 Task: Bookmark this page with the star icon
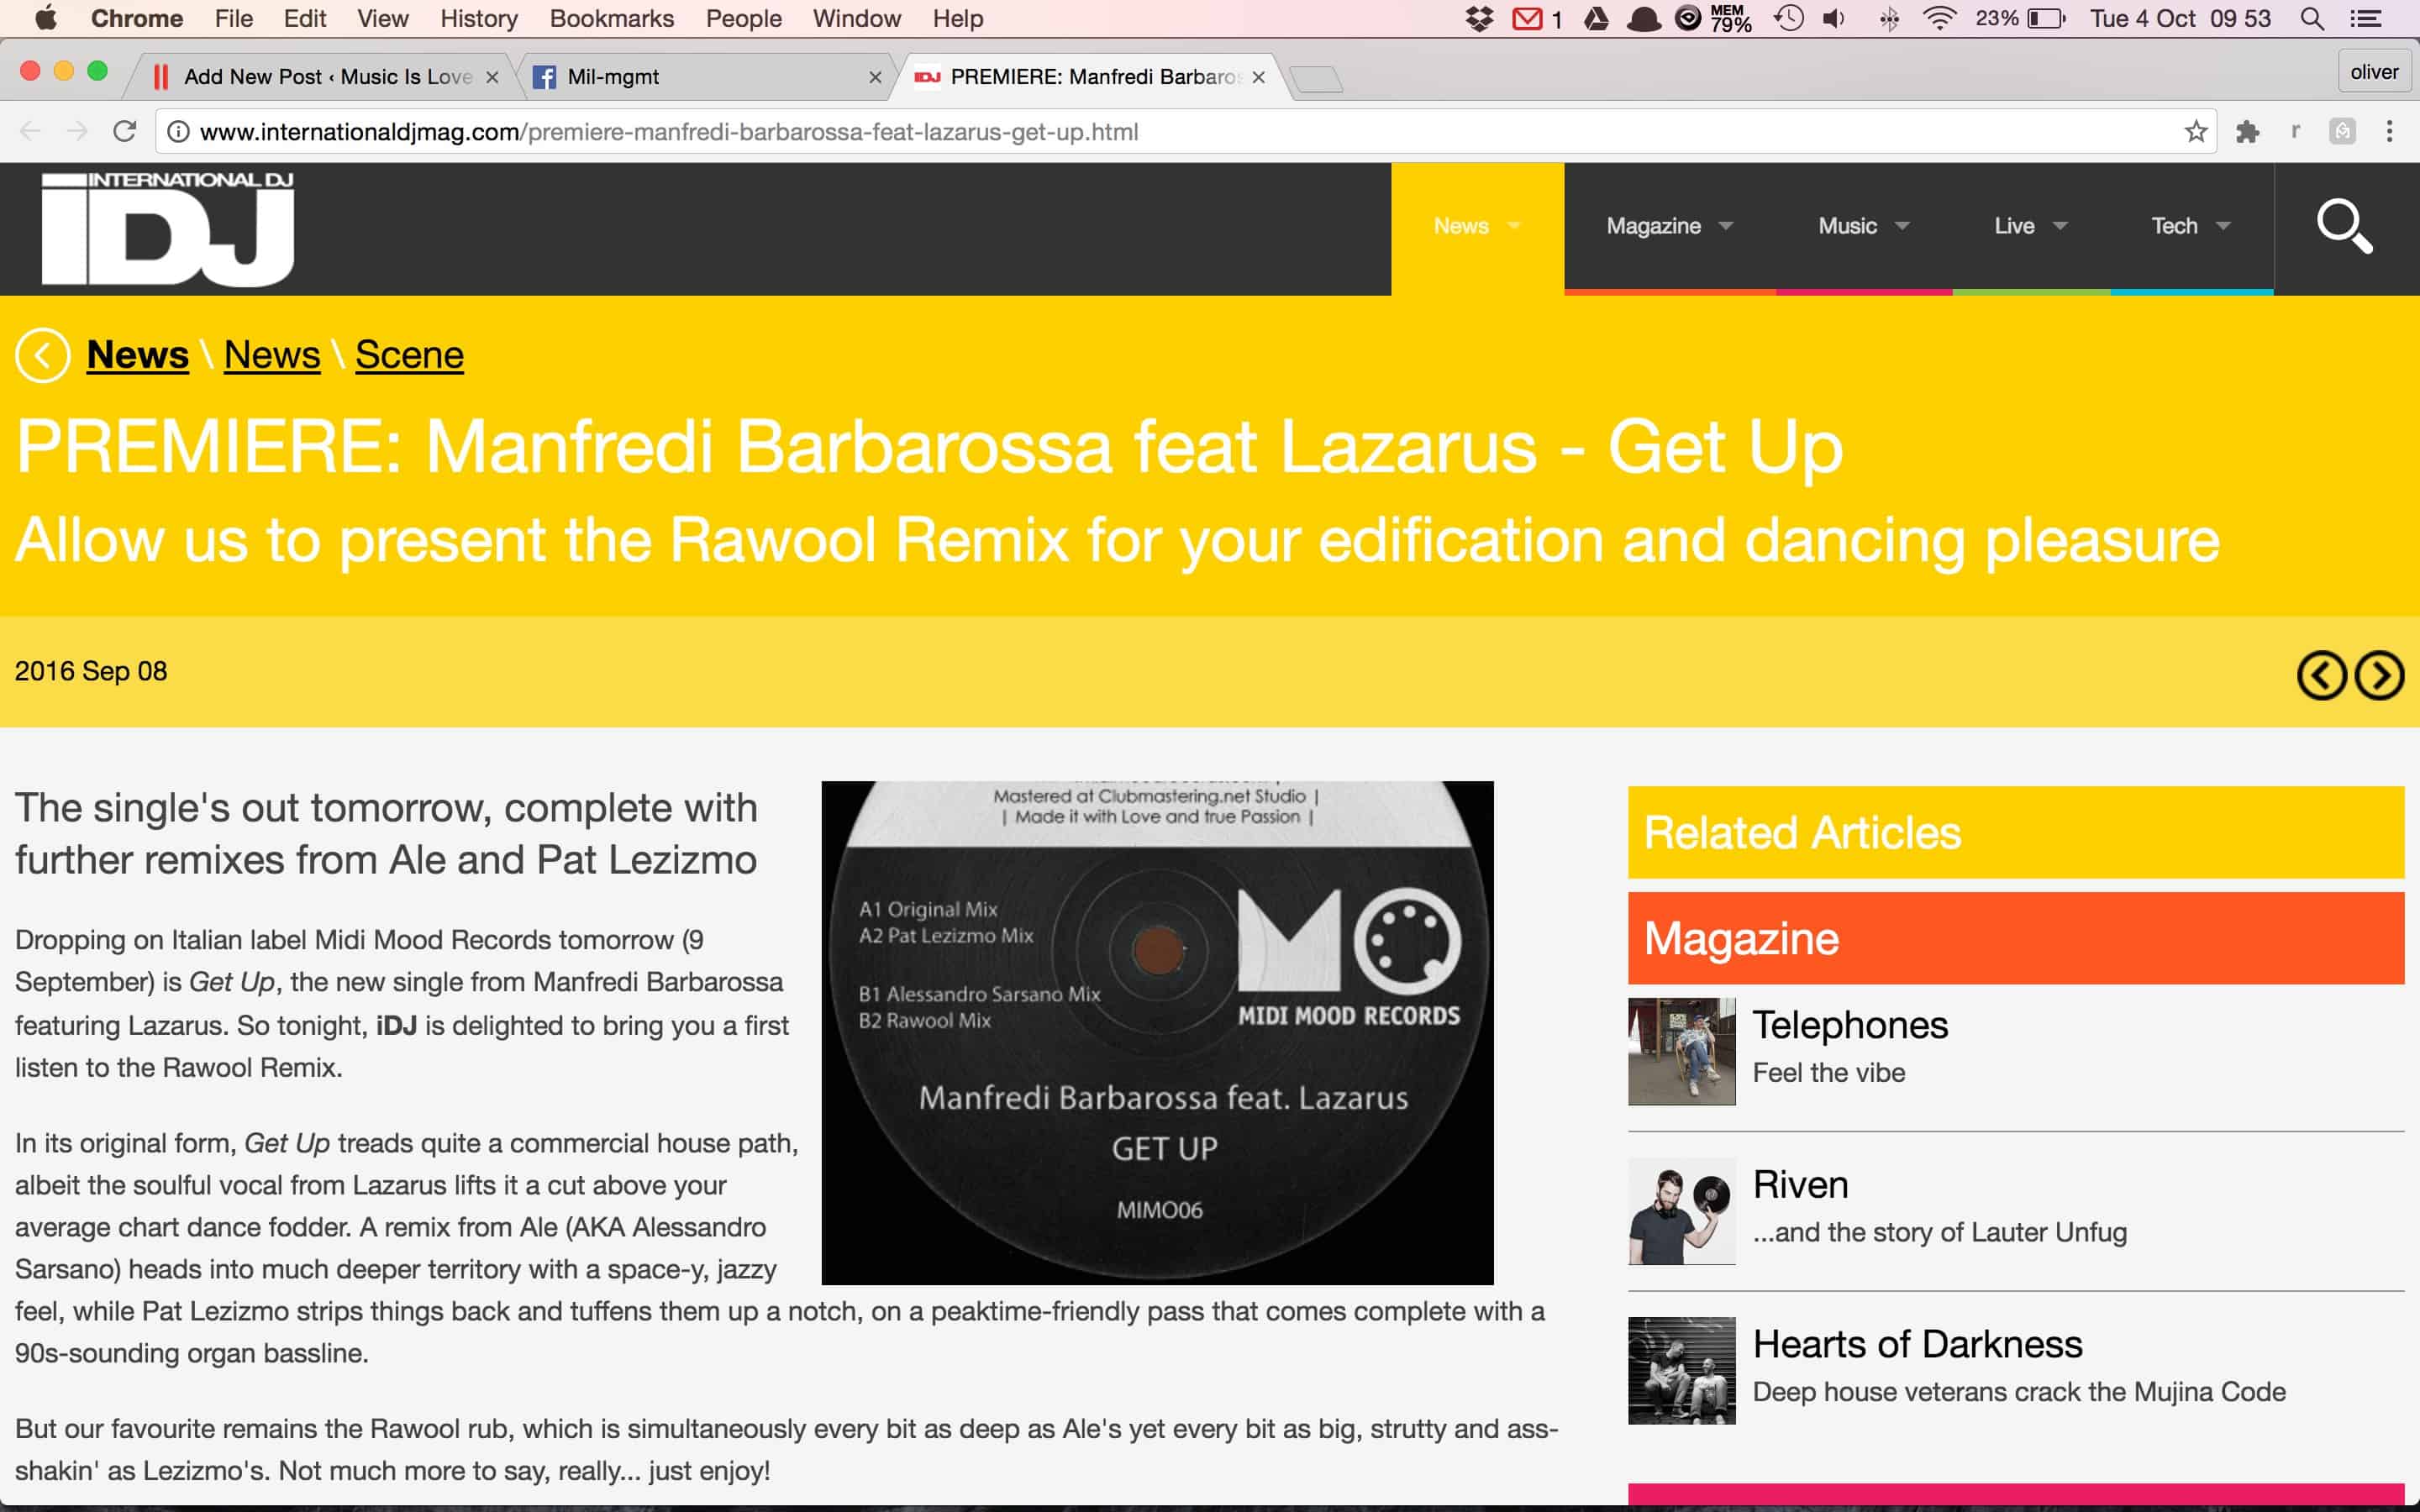pyautogui.click(x=2196, y=131)
